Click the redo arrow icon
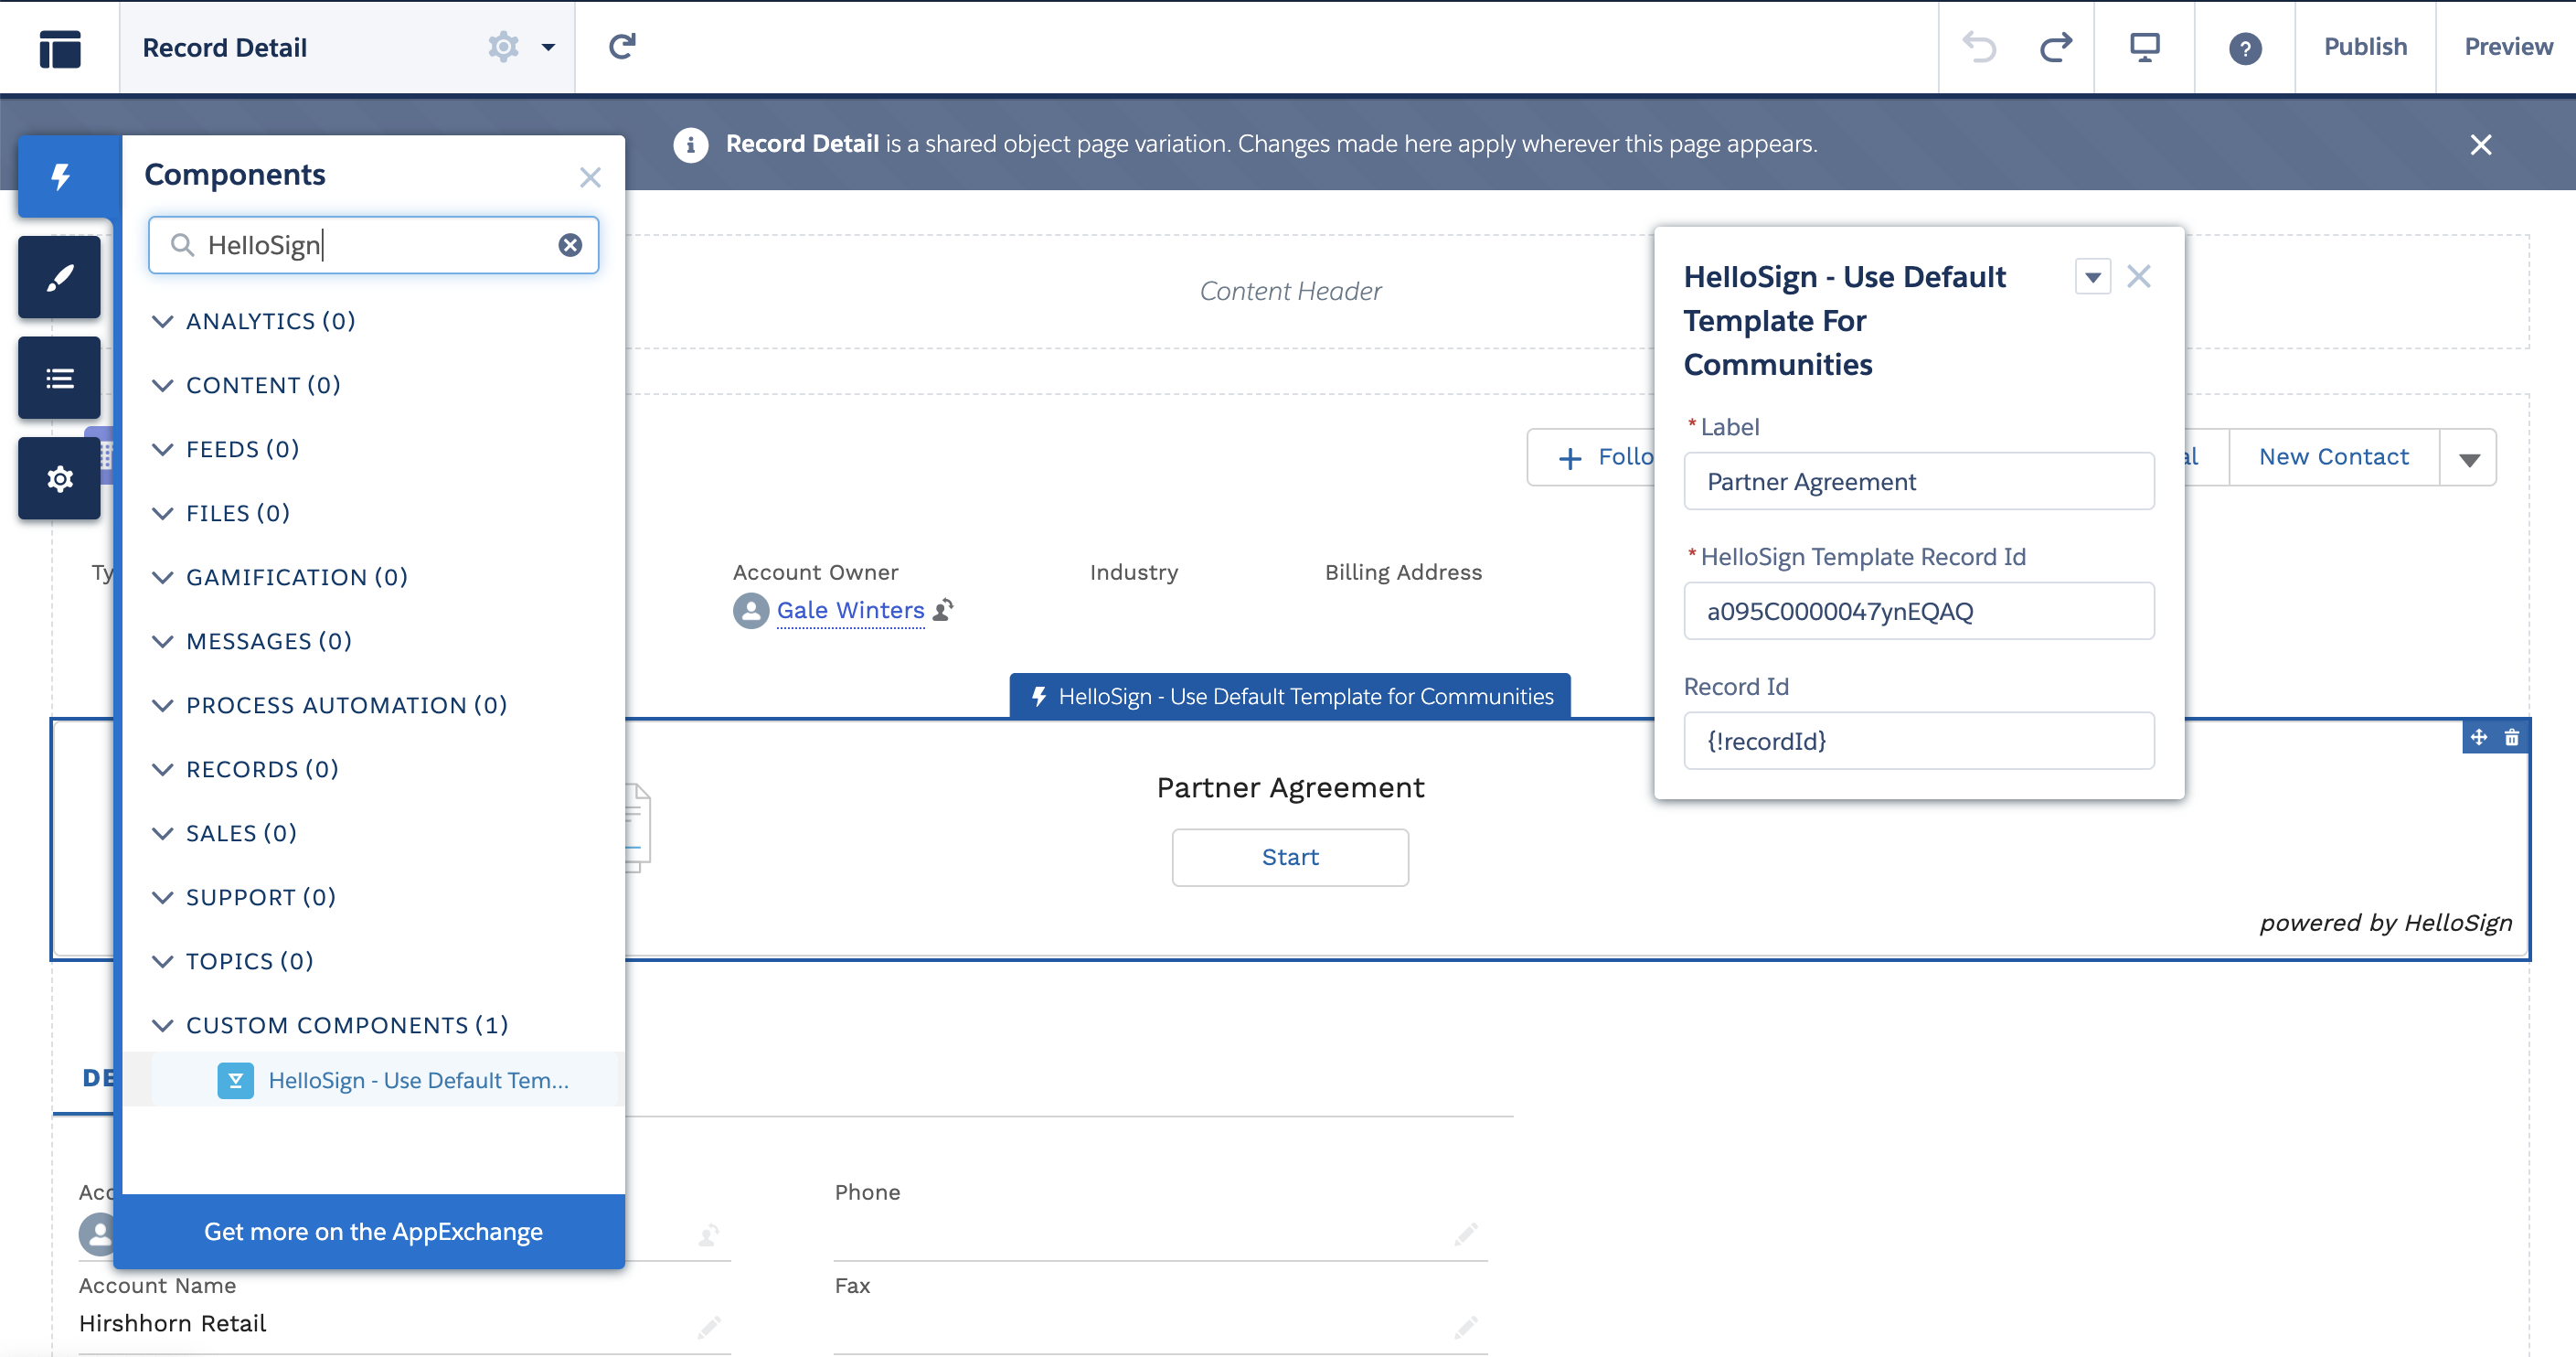 tap(2055, 47)
